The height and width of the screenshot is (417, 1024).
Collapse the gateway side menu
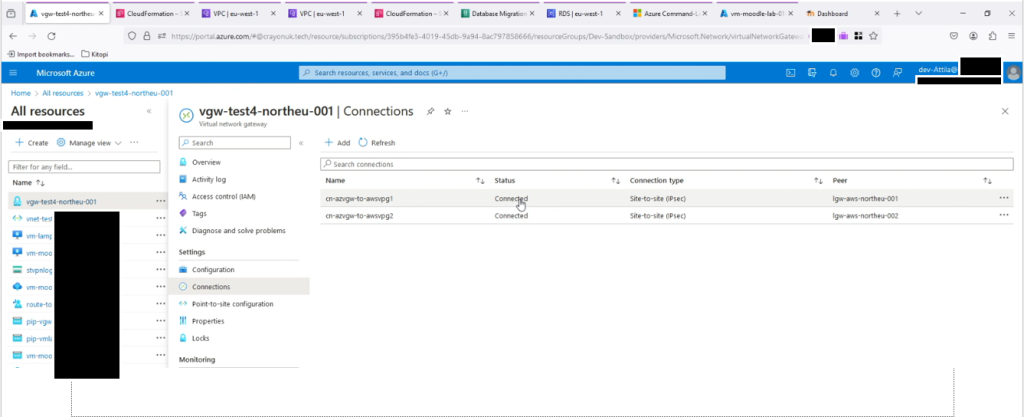tap(301, 143)
